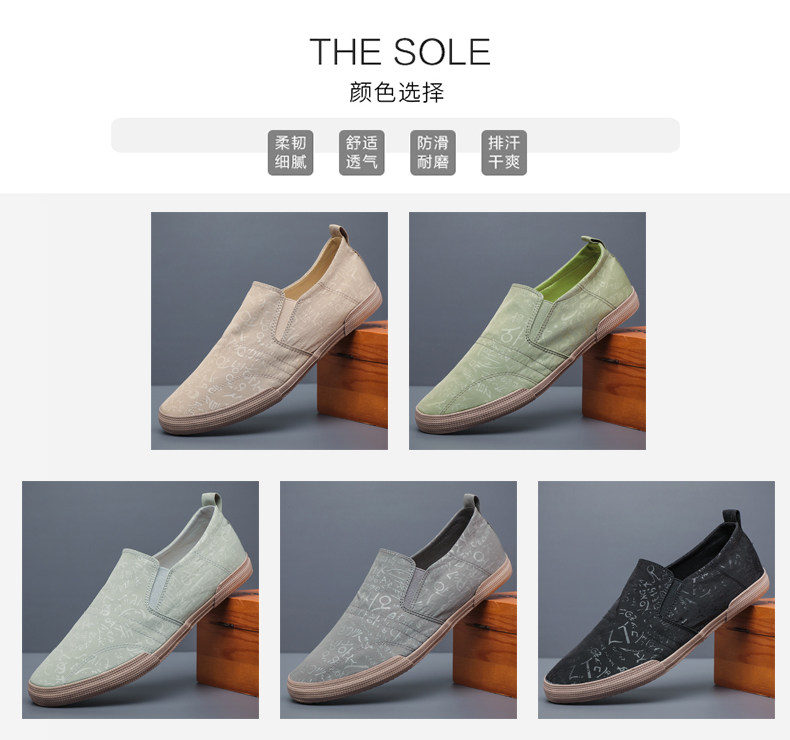Click the rubber sole of the gray shoe
The height and width of the screenshot is (740, 790).
(x=398, y=655)
